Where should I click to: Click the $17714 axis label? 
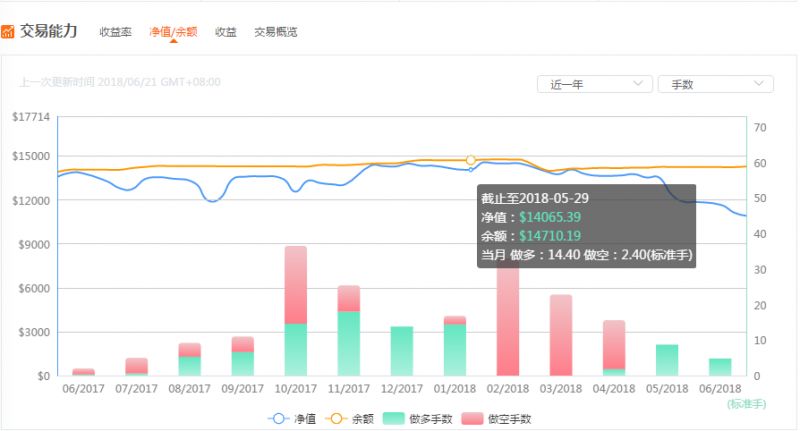pyautogui.click(x=31, y=117)
